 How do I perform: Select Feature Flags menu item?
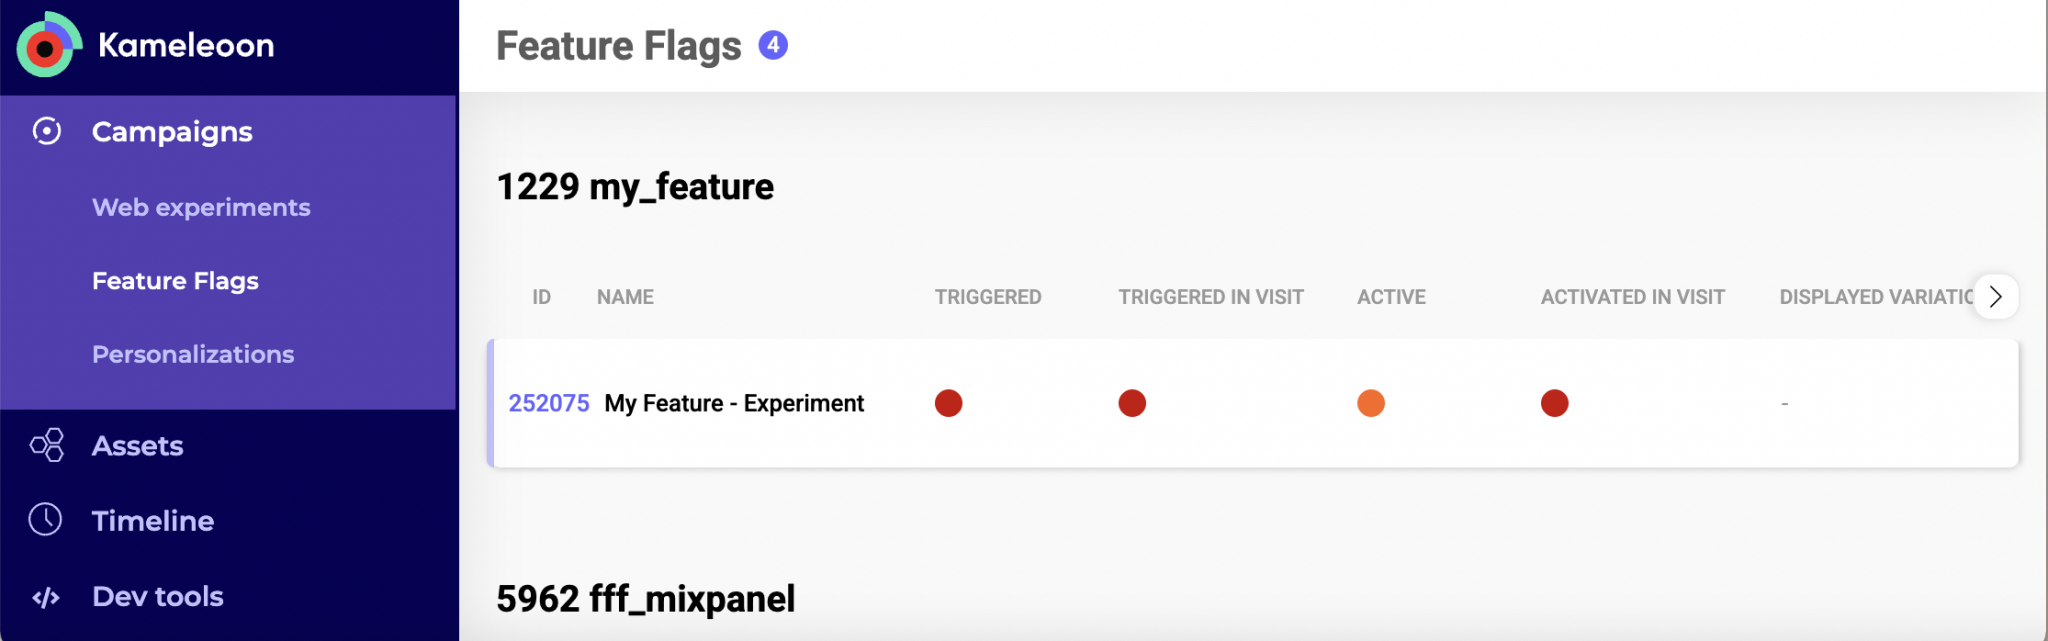(x=175, y=281)
